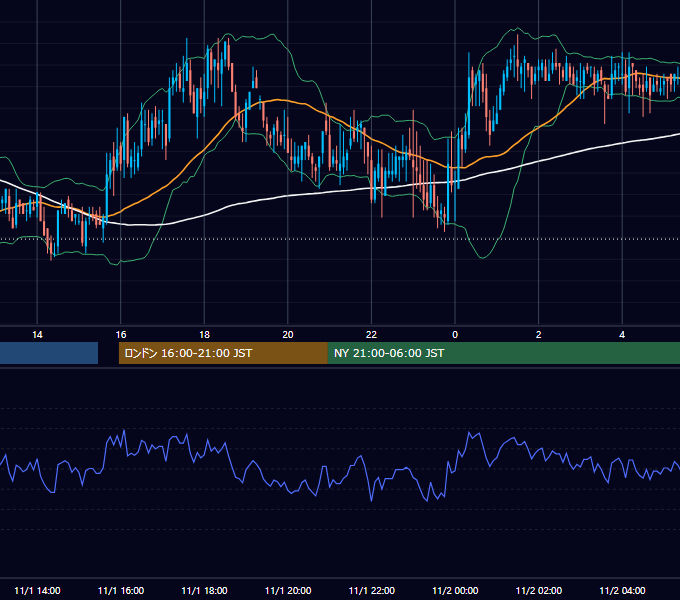Click the ロンドン 16:00-21:00 JST session bar
This screenshot has height=600, width=680.
[x=223, y=353]
